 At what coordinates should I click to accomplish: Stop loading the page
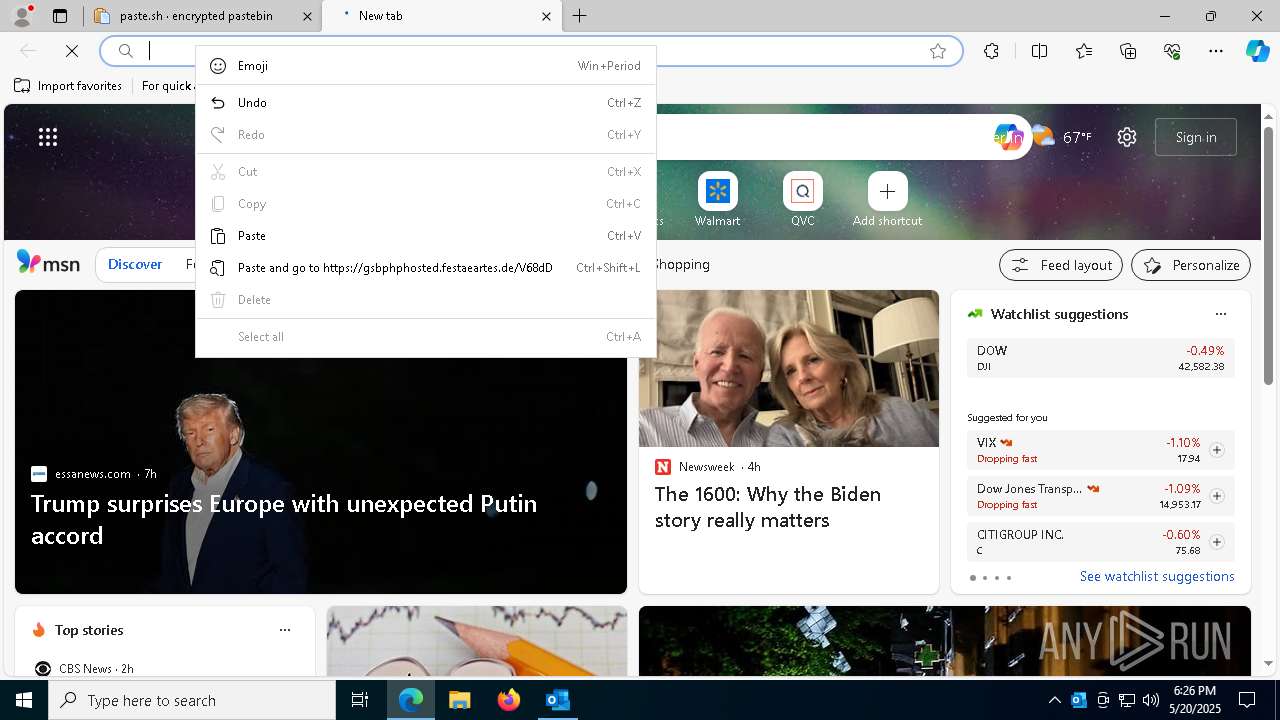point(72,51)
